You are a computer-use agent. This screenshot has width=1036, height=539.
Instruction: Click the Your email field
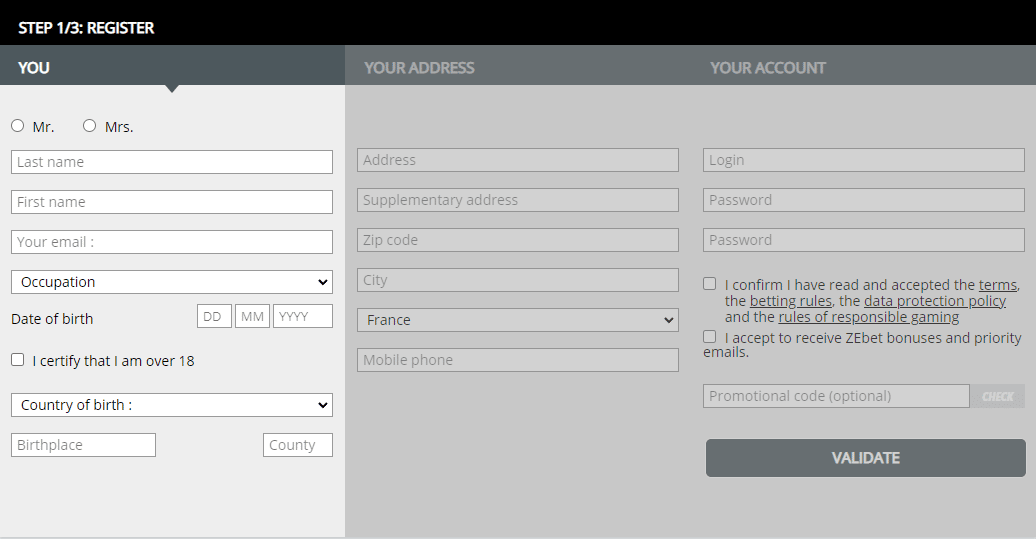click(172, 242)
